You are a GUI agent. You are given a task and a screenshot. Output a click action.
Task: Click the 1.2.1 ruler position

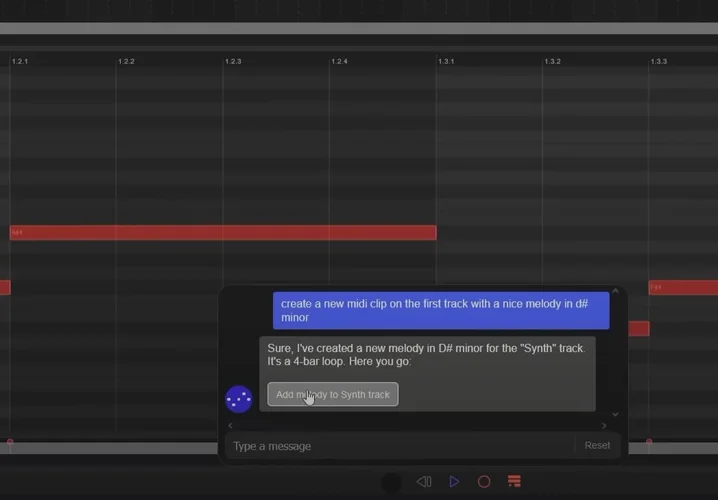tap(20, 61)
